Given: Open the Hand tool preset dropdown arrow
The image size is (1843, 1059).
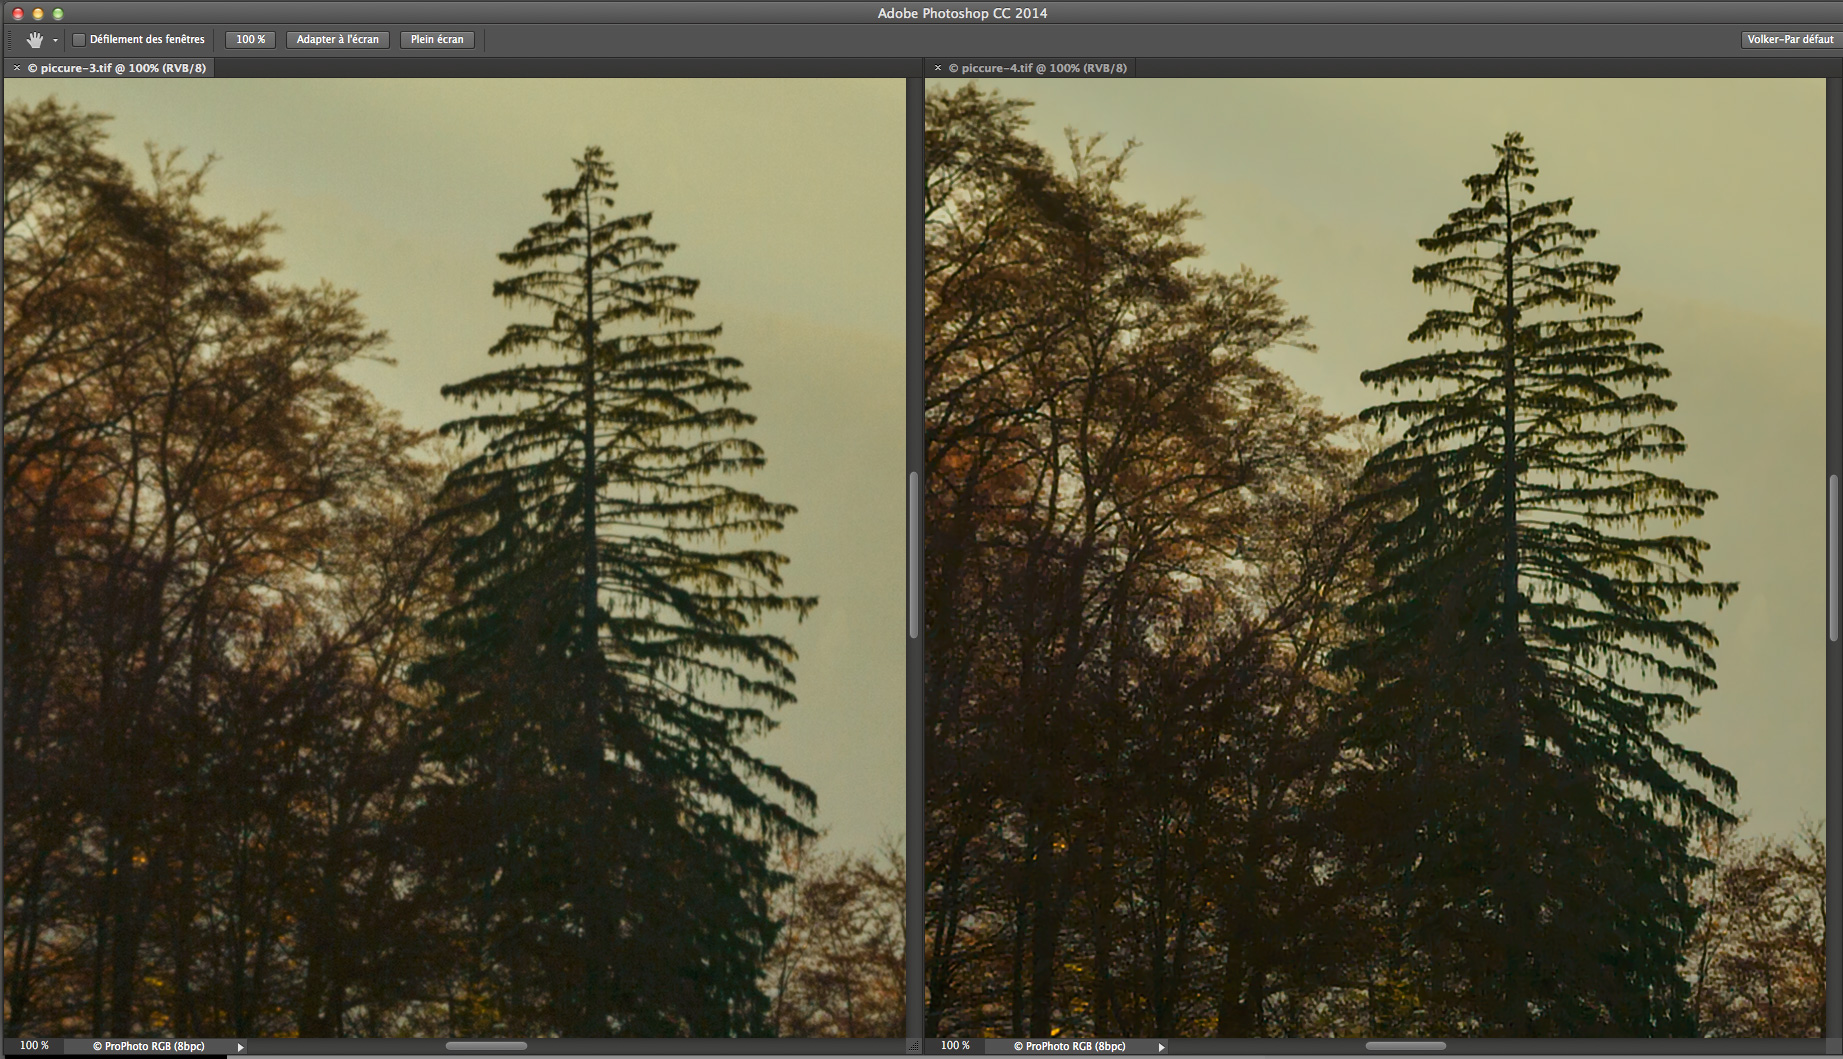Looking at the screenshot, I should [55, 41].
